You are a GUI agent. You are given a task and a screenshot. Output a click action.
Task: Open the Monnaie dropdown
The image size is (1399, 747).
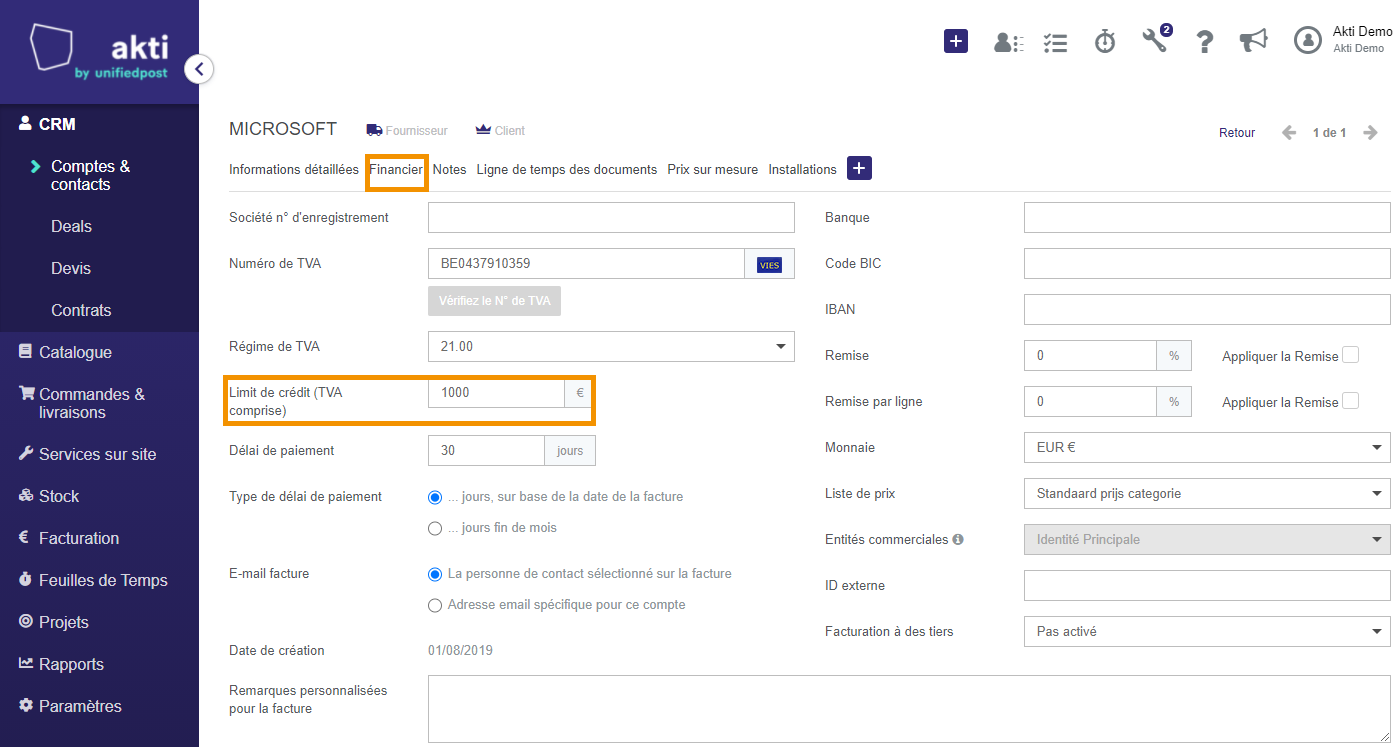point(1207,447)
